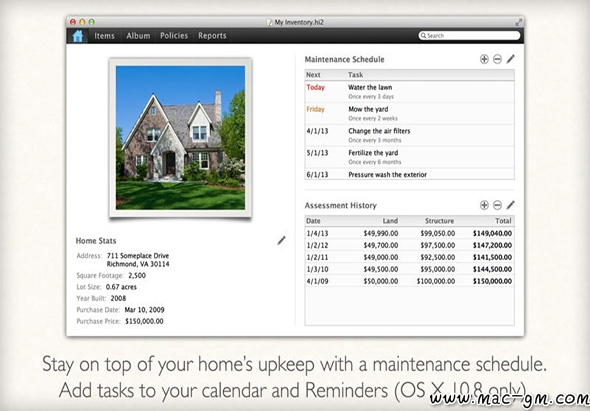
Task: Switch to the Items tab
Action: click(x=104, y=36)
